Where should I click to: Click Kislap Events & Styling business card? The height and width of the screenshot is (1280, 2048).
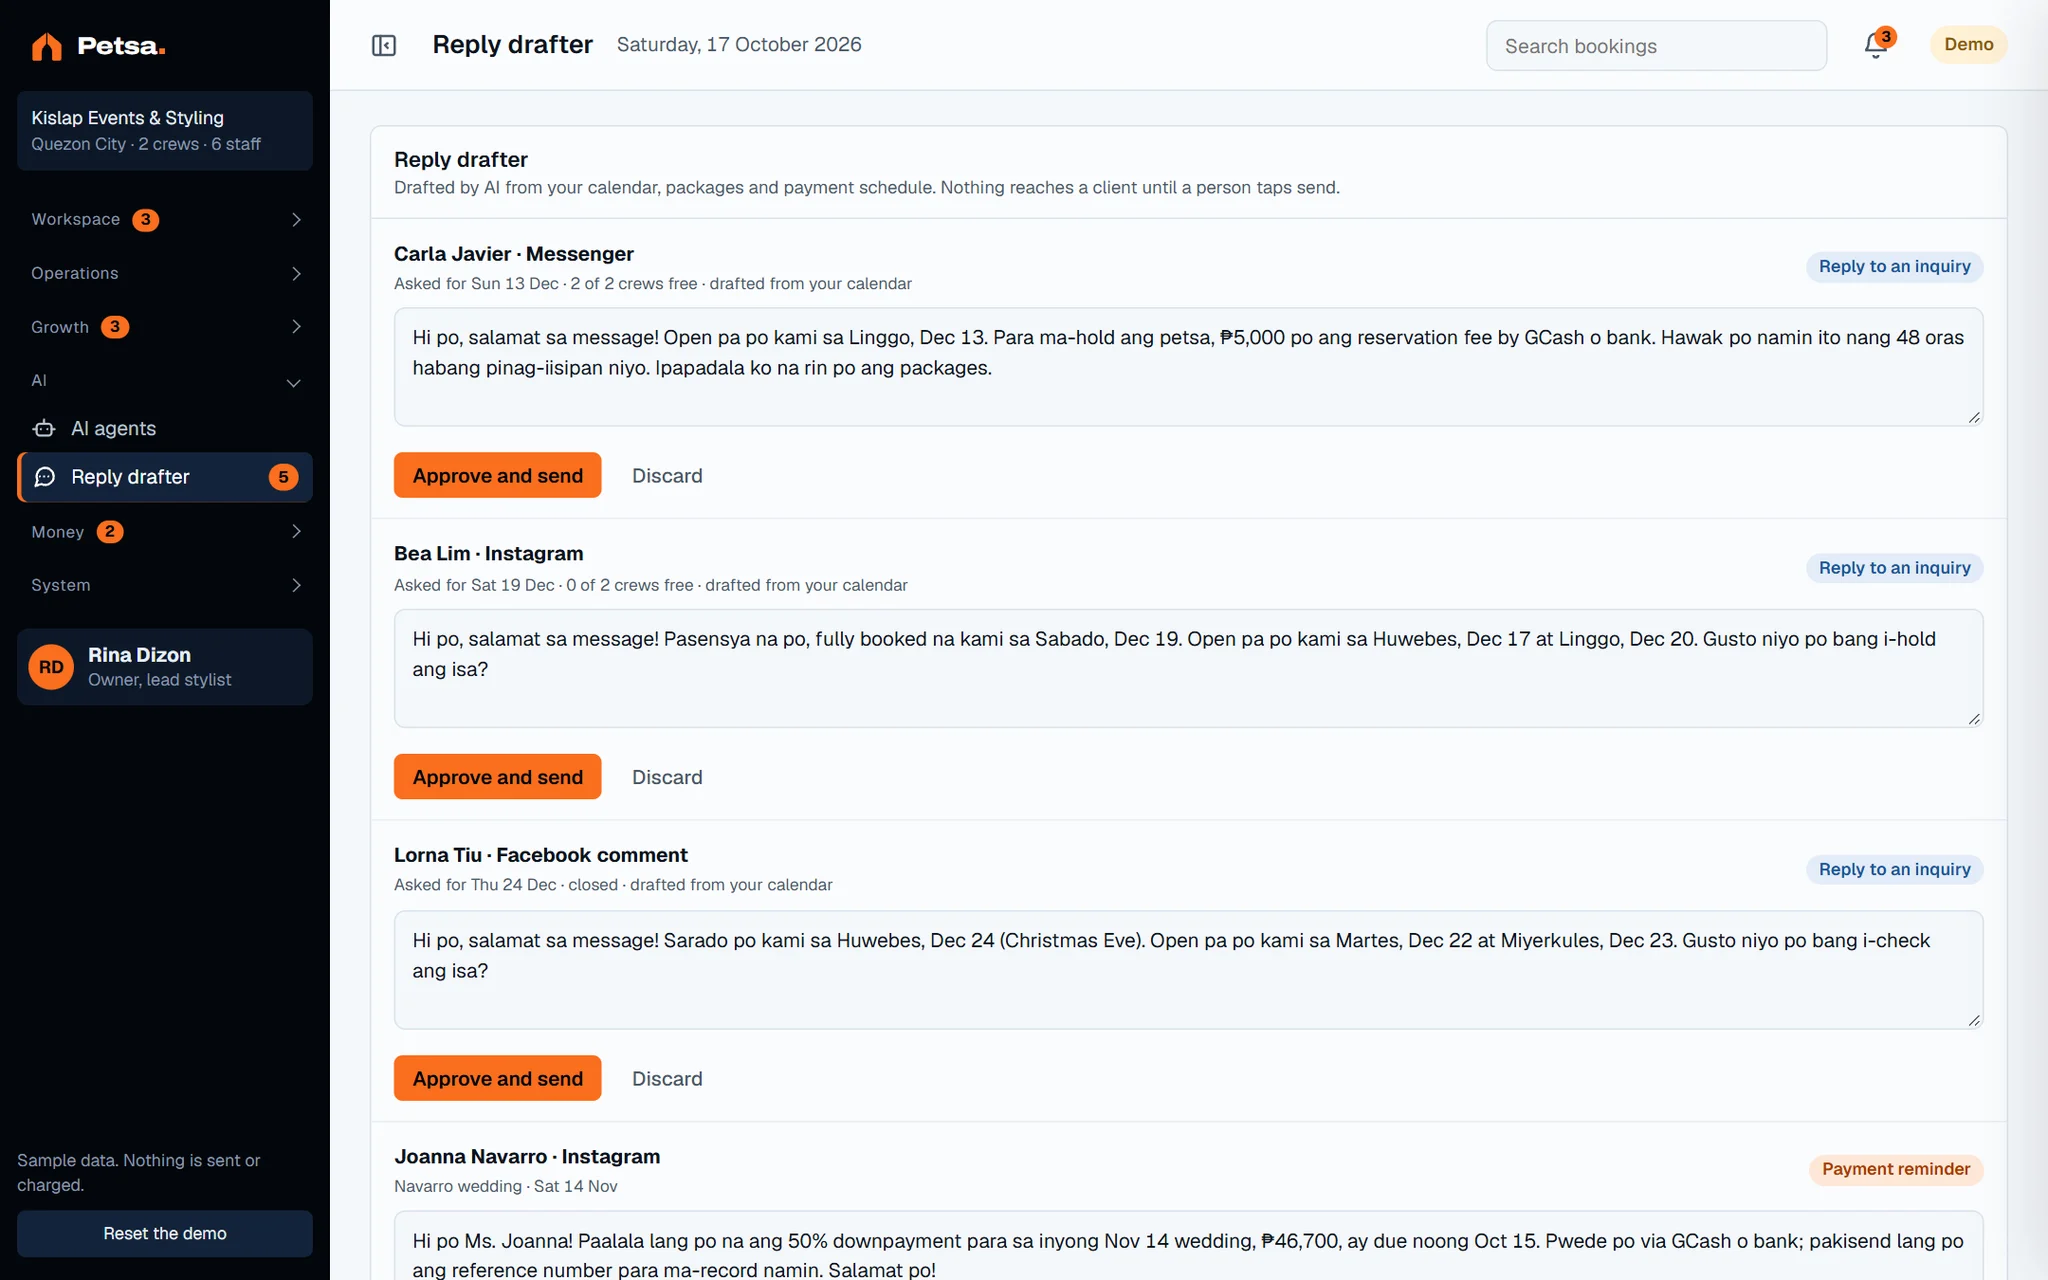click(165, 131)
